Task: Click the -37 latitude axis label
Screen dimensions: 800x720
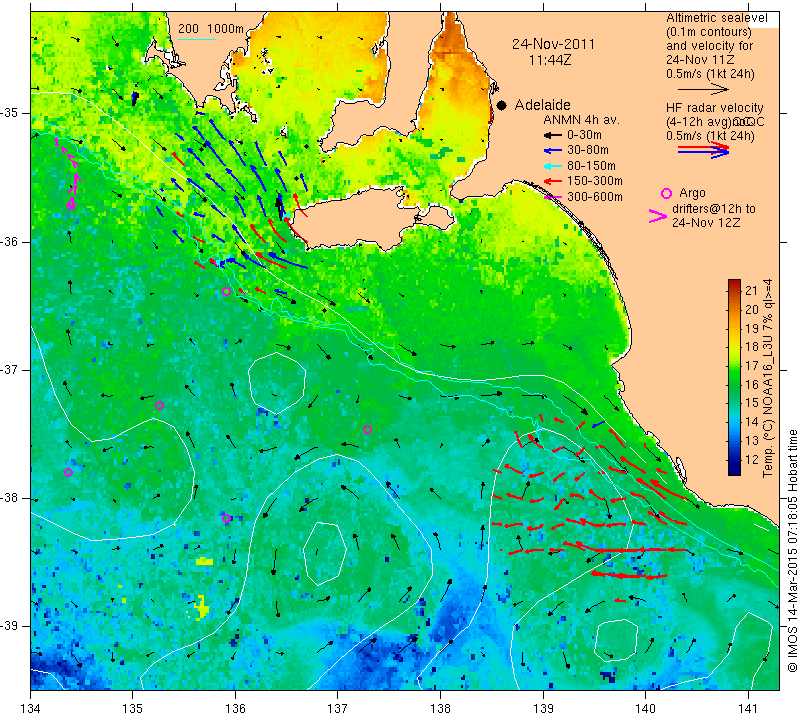Action: pyautogui.click(x=10, y=369)
